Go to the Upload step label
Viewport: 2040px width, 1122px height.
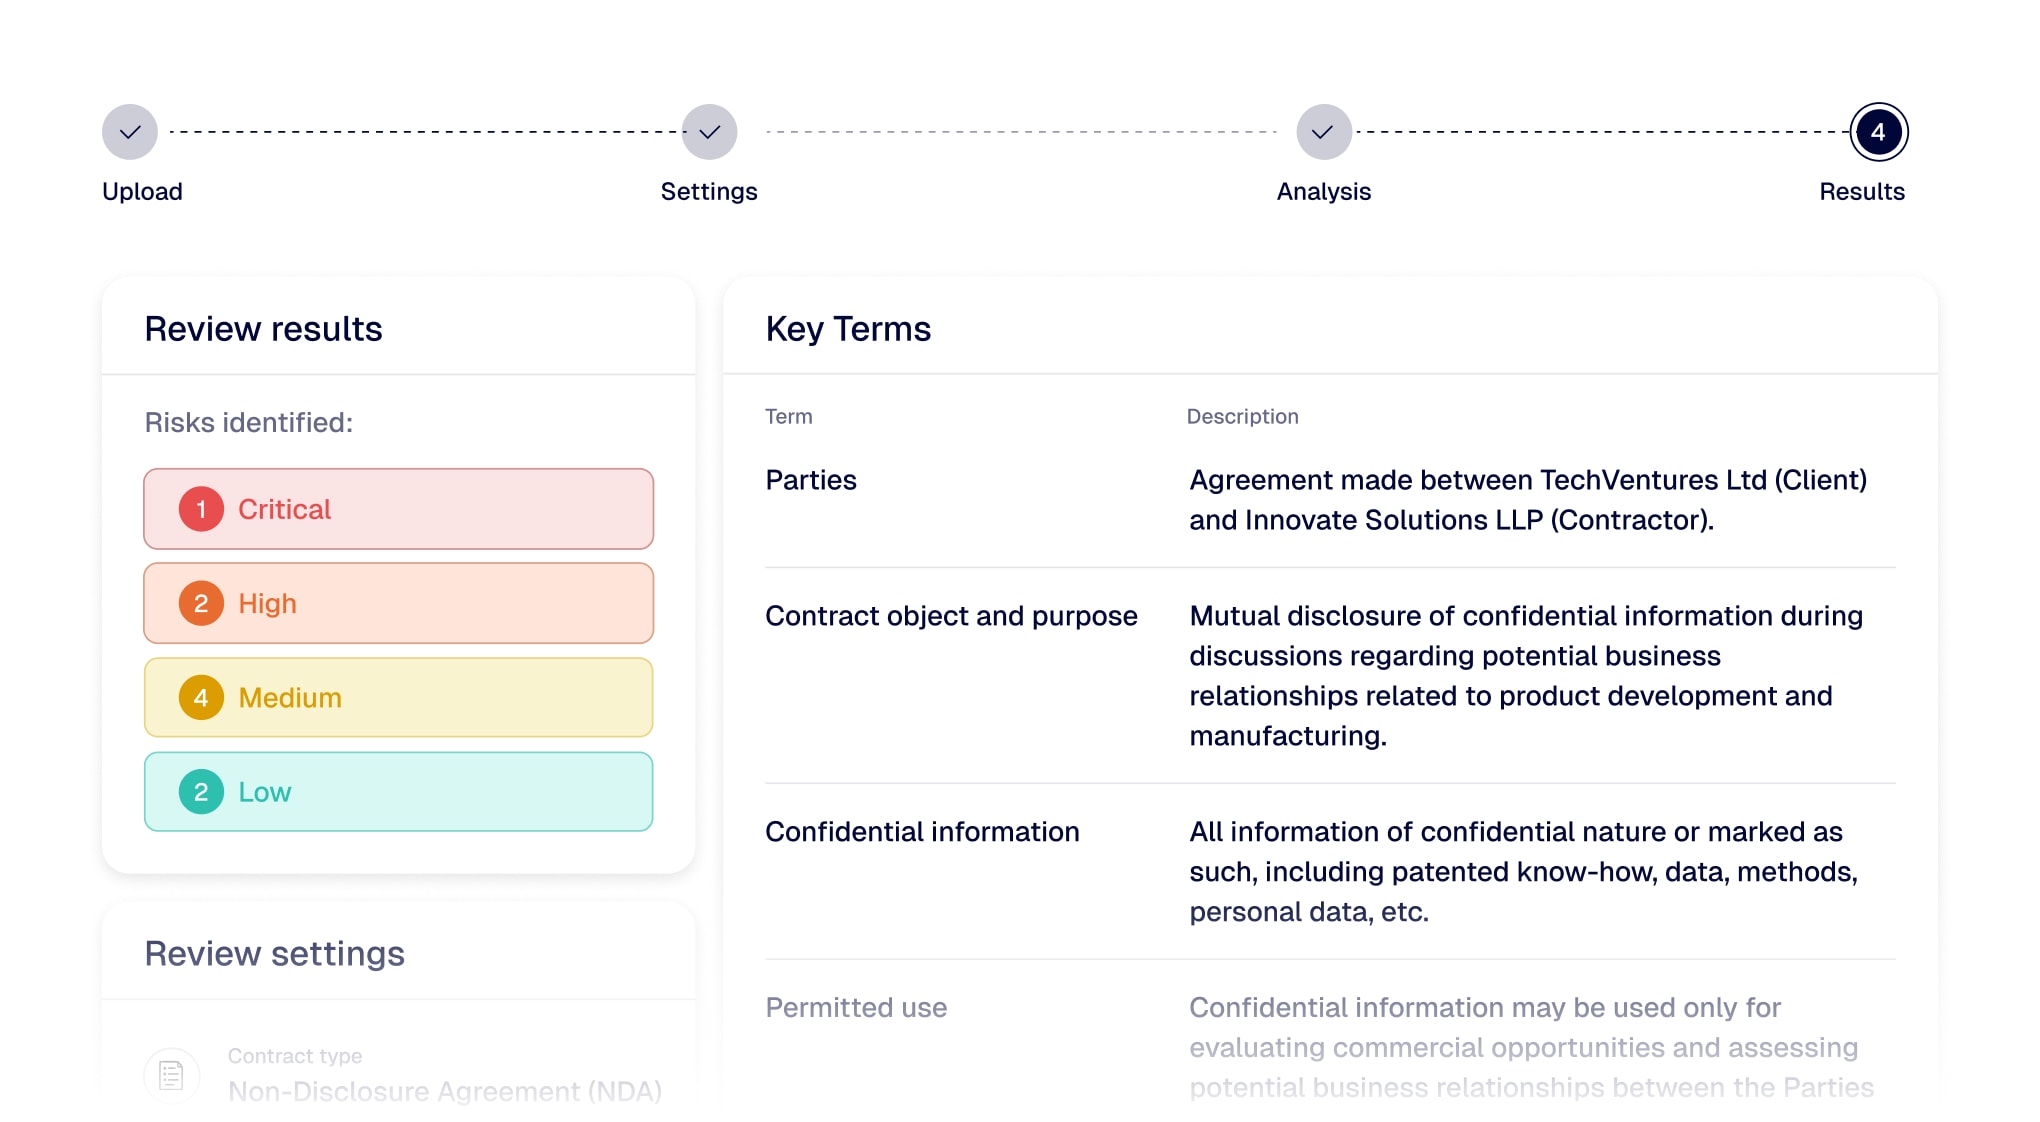pyautogui.click(x=142, y=191)
